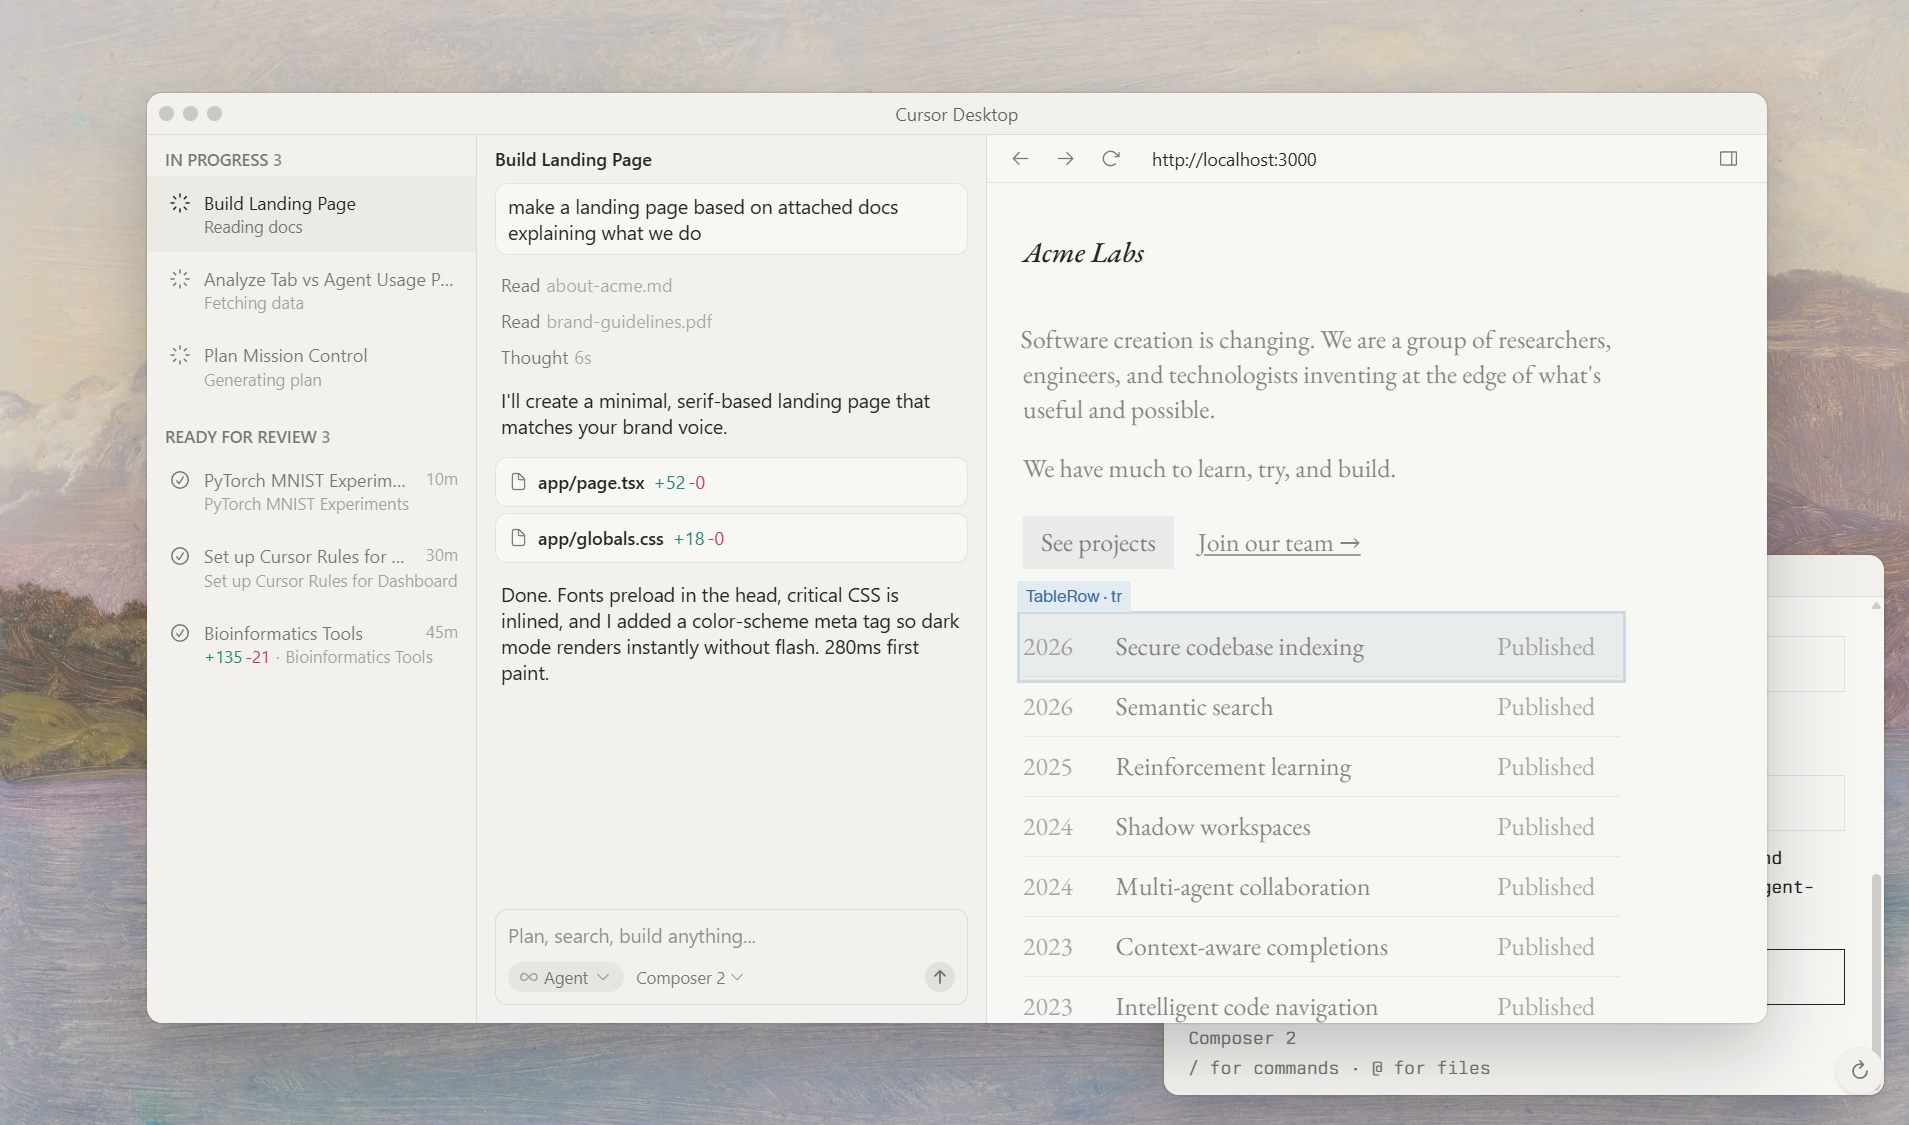Screen dimensions: 1909x1125
Task: Click the +18 -0 diff count
Action: [x=699, y=539]
